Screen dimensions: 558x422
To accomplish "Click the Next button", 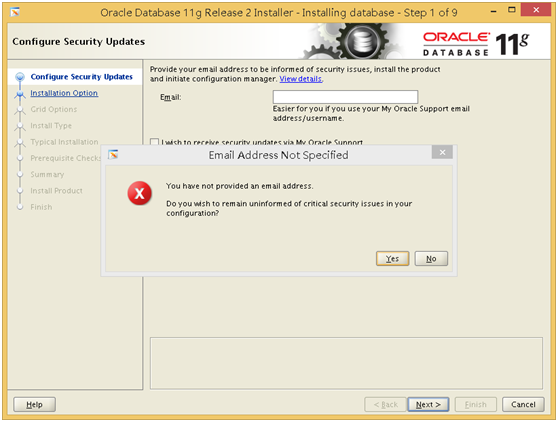I will point(428,404).
